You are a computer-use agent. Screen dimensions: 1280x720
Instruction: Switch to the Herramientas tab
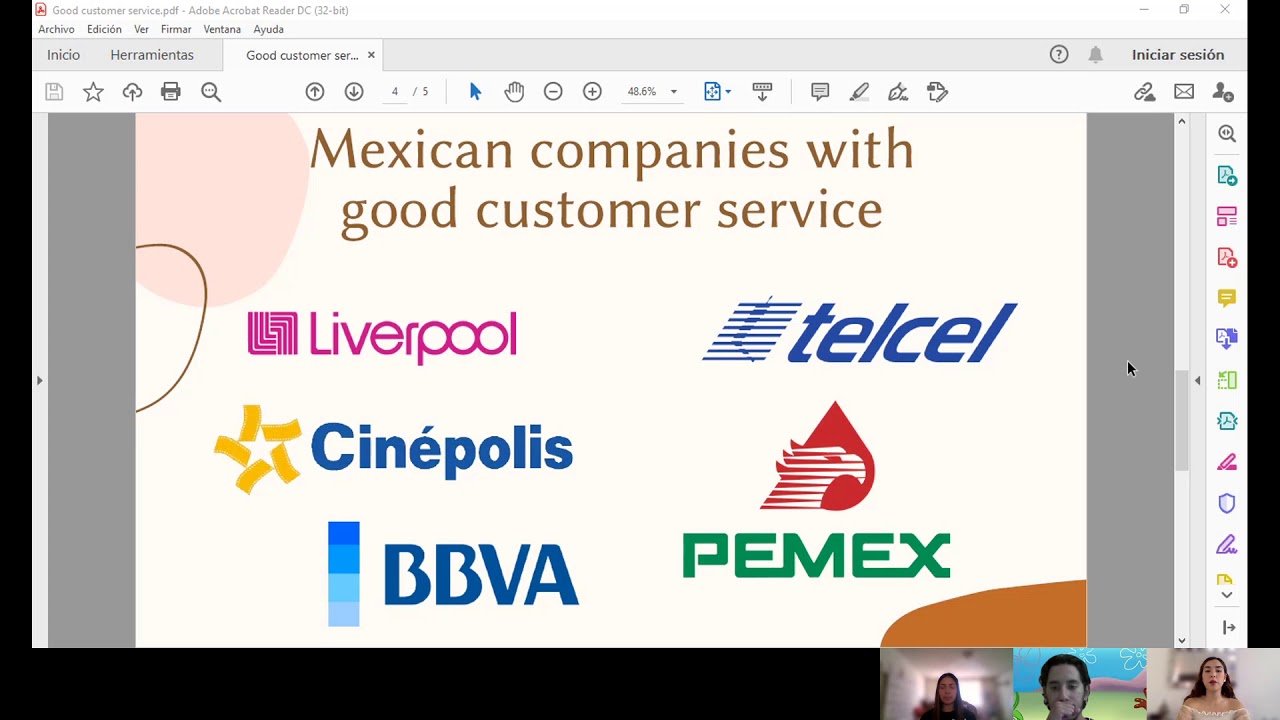click(152, 55)
